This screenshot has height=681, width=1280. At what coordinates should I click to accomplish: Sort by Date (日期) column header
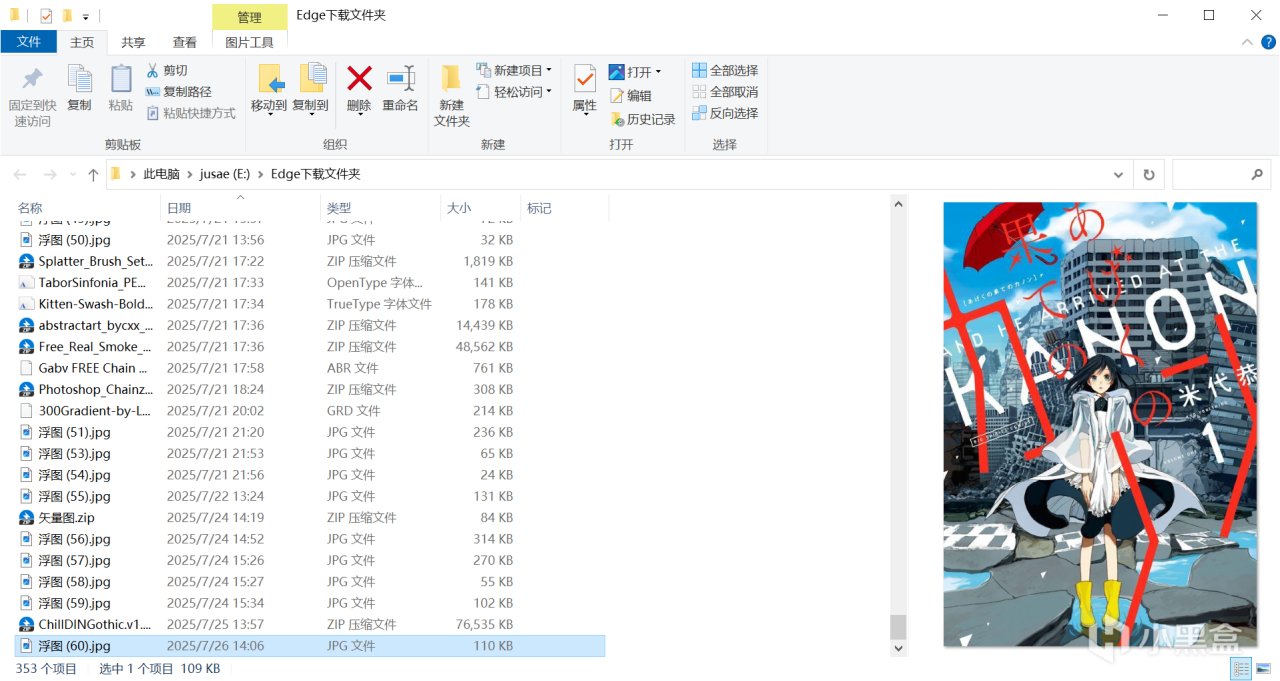coord(240,208)
